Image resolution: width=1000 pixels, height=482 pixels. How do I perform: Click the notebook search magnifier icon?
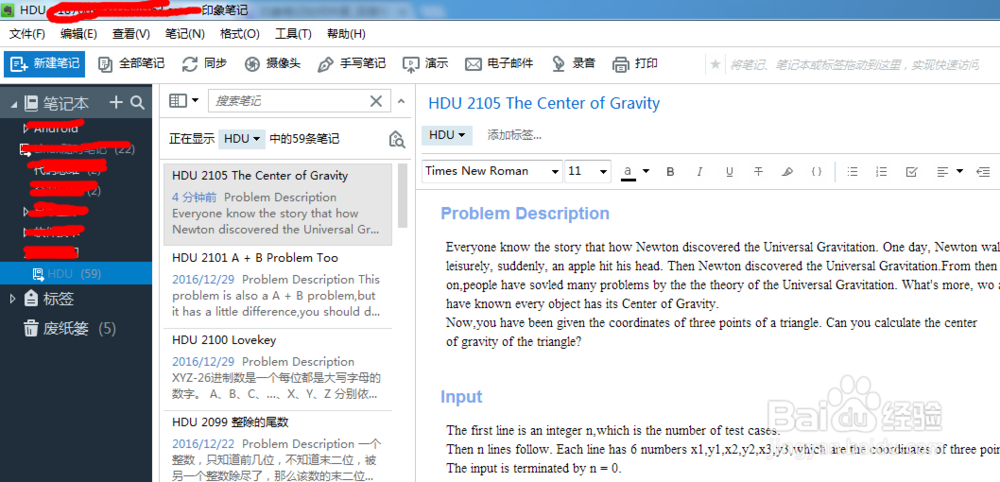pos(137,102)
